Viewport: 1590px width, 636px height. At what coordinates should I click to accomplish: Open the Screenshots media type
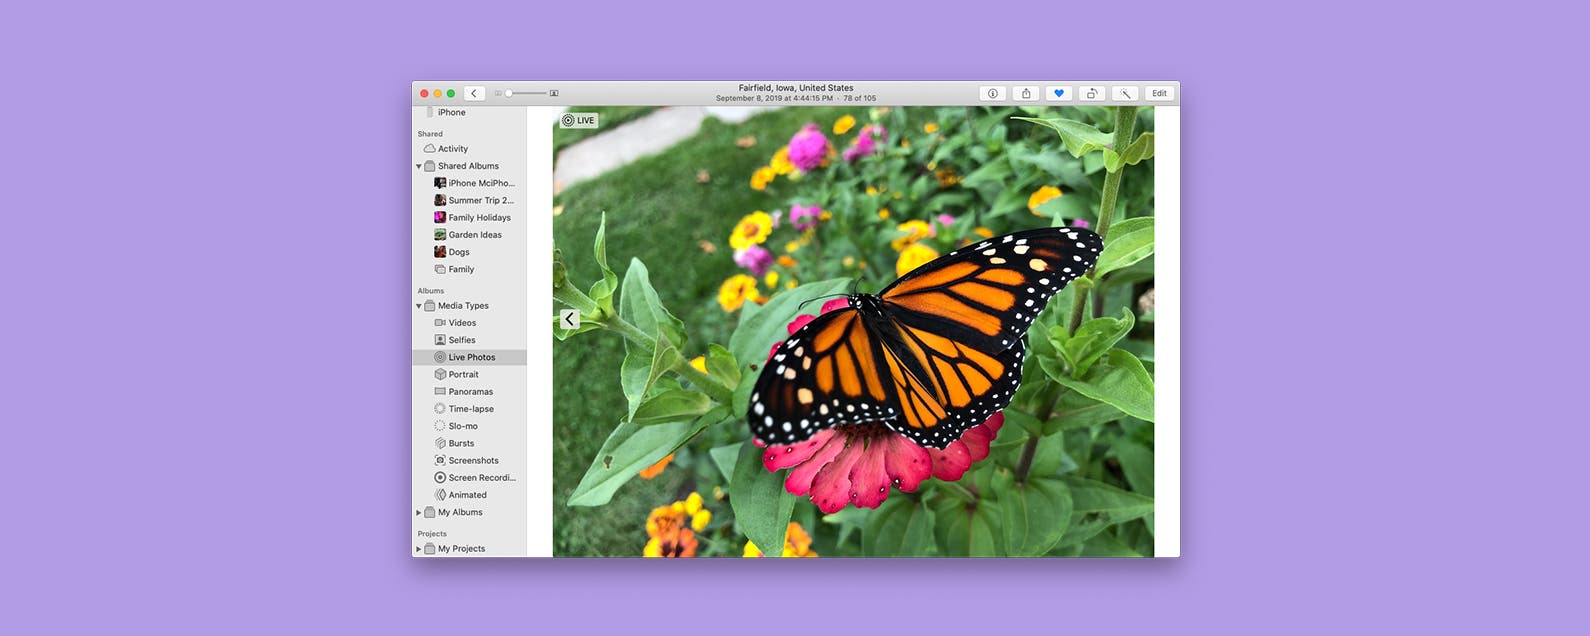473,461
